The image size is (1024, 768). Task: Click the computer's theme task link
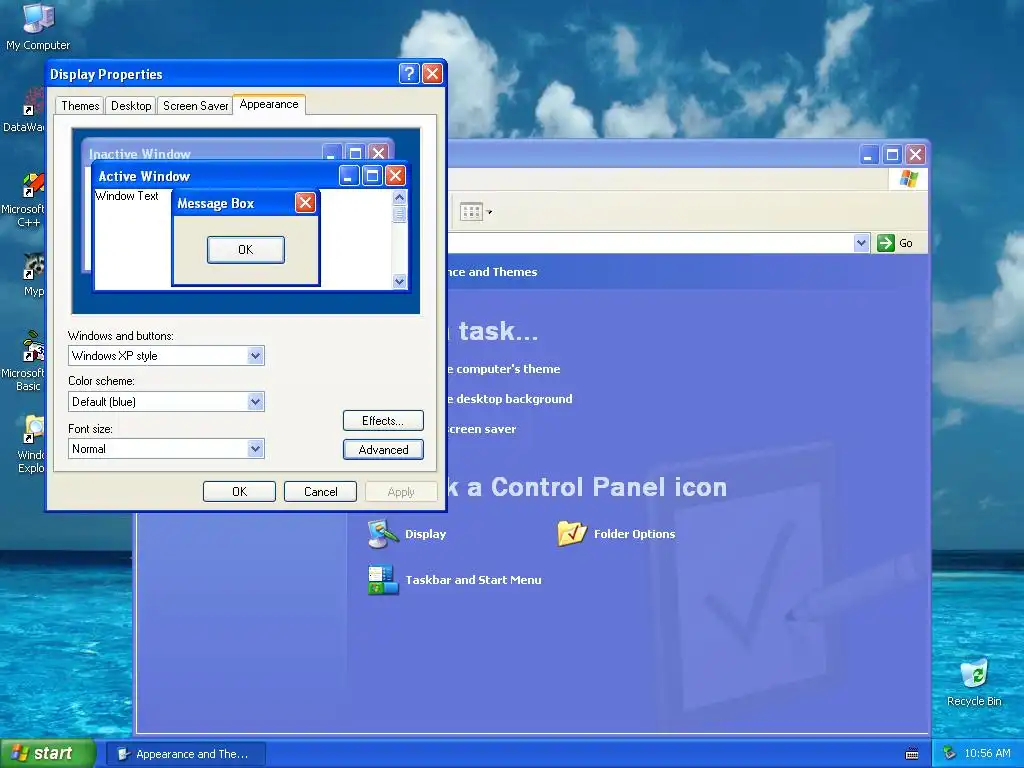pos(504,369)
